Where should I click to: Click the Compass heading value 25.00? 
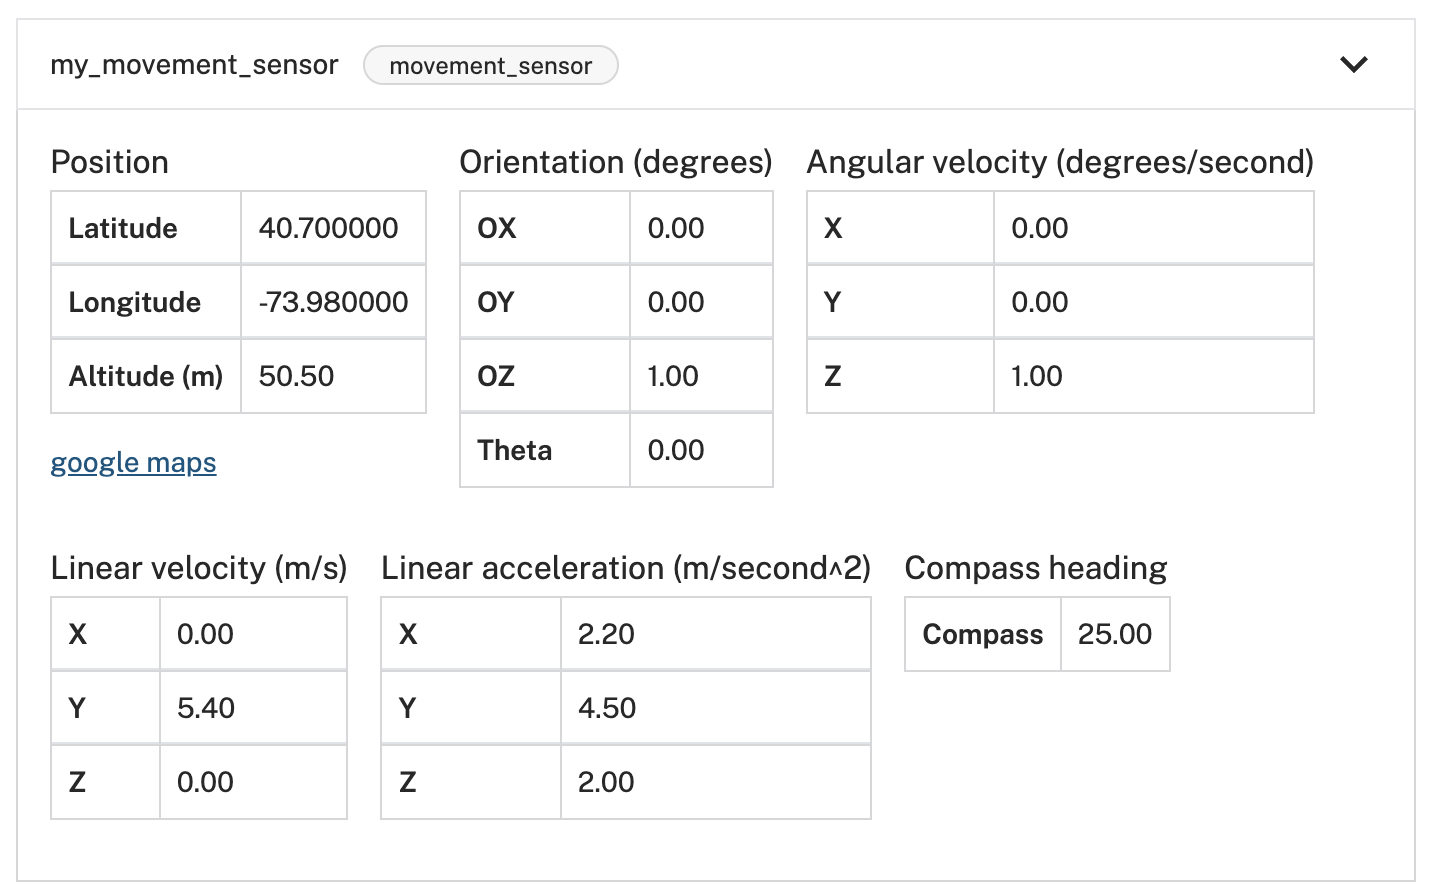click(1115, 634)
